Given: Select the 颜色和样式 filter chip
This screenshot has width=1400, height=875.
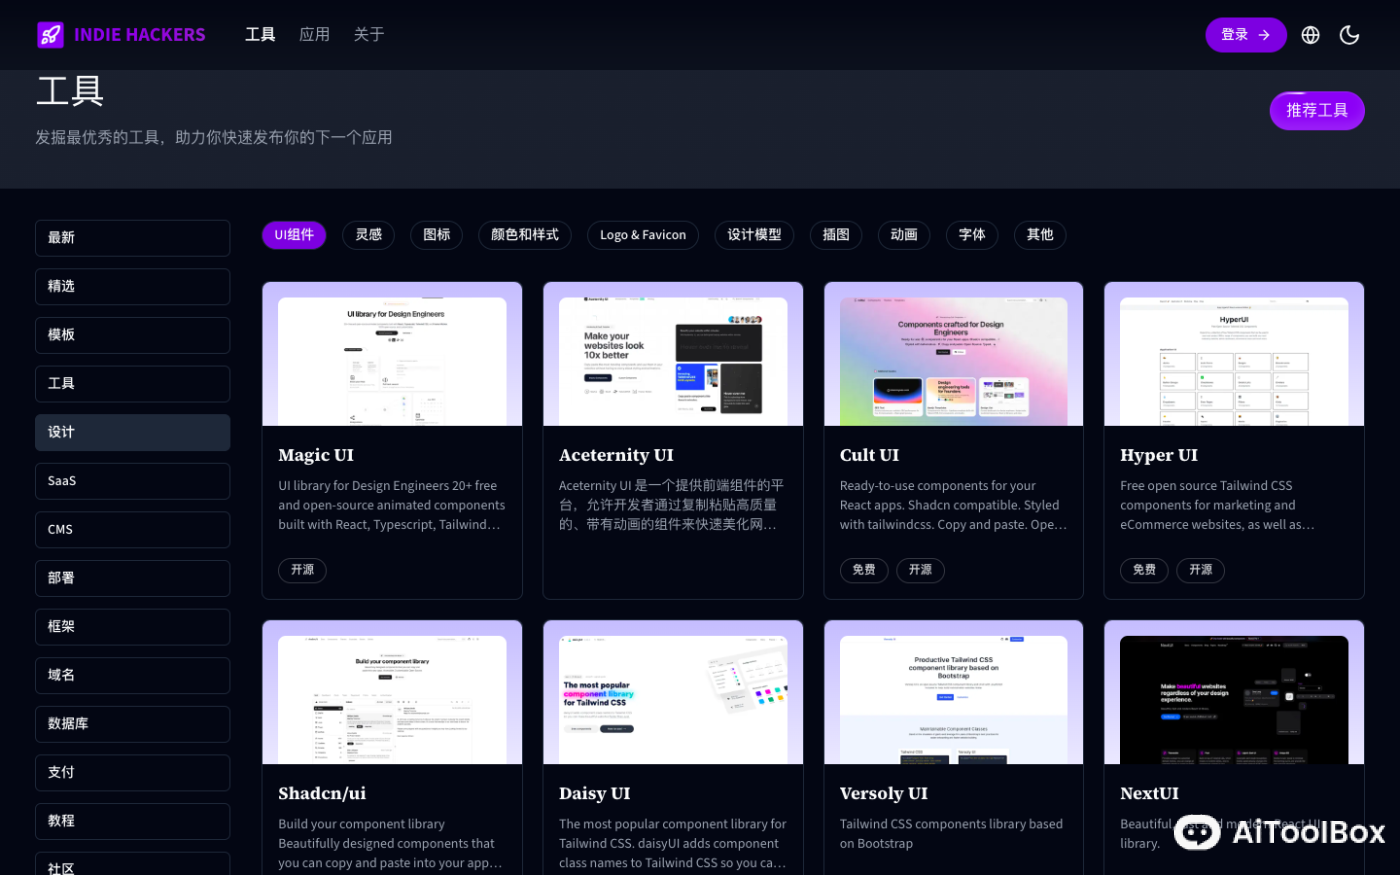Looking at the screenshot, I should pyautogui.click(x=524, y=235).
